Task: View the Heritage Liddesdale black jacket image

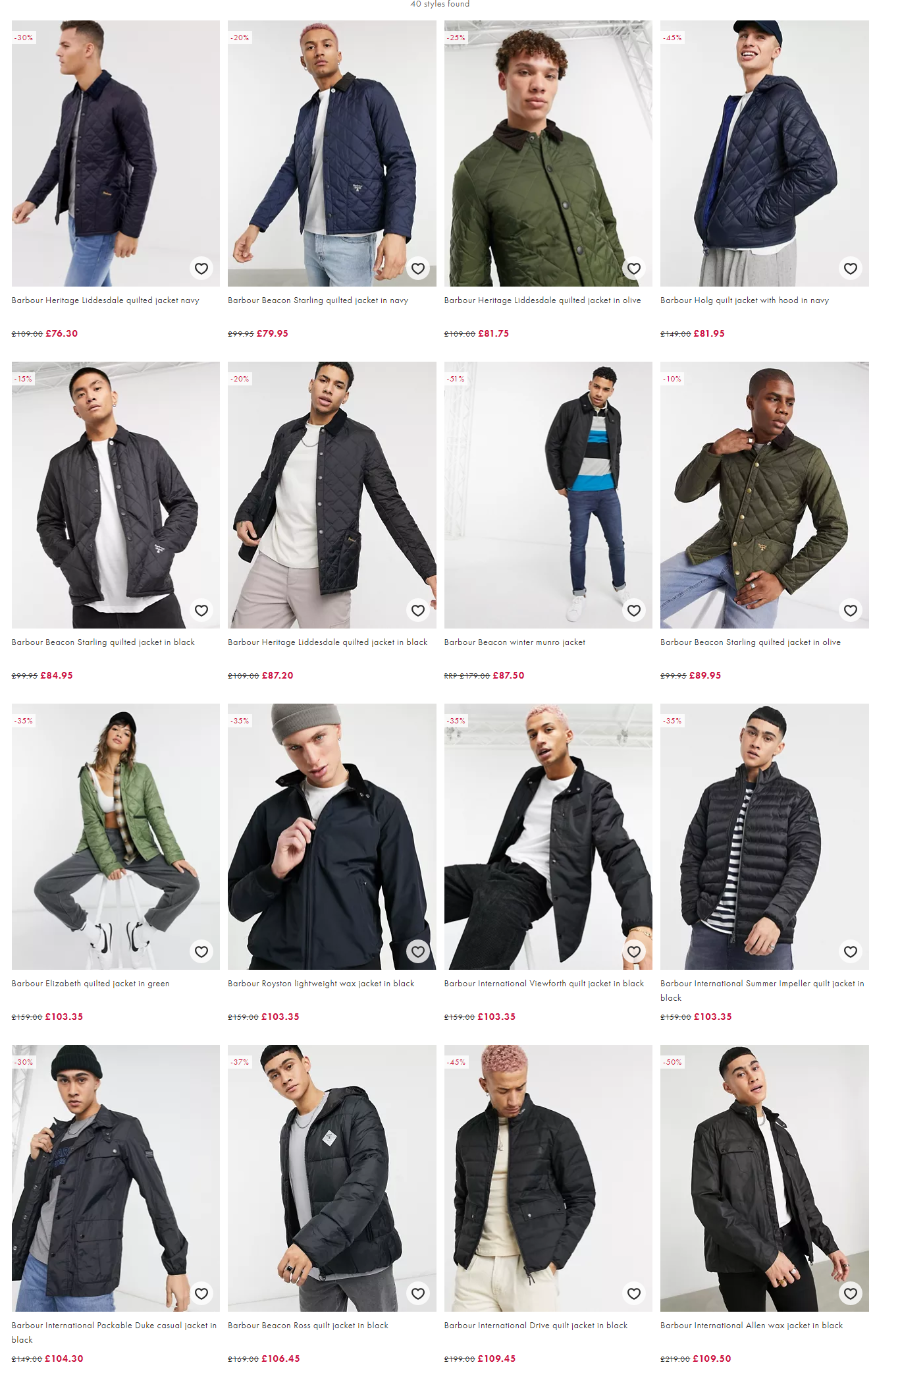Action: (x=332, y=495)
